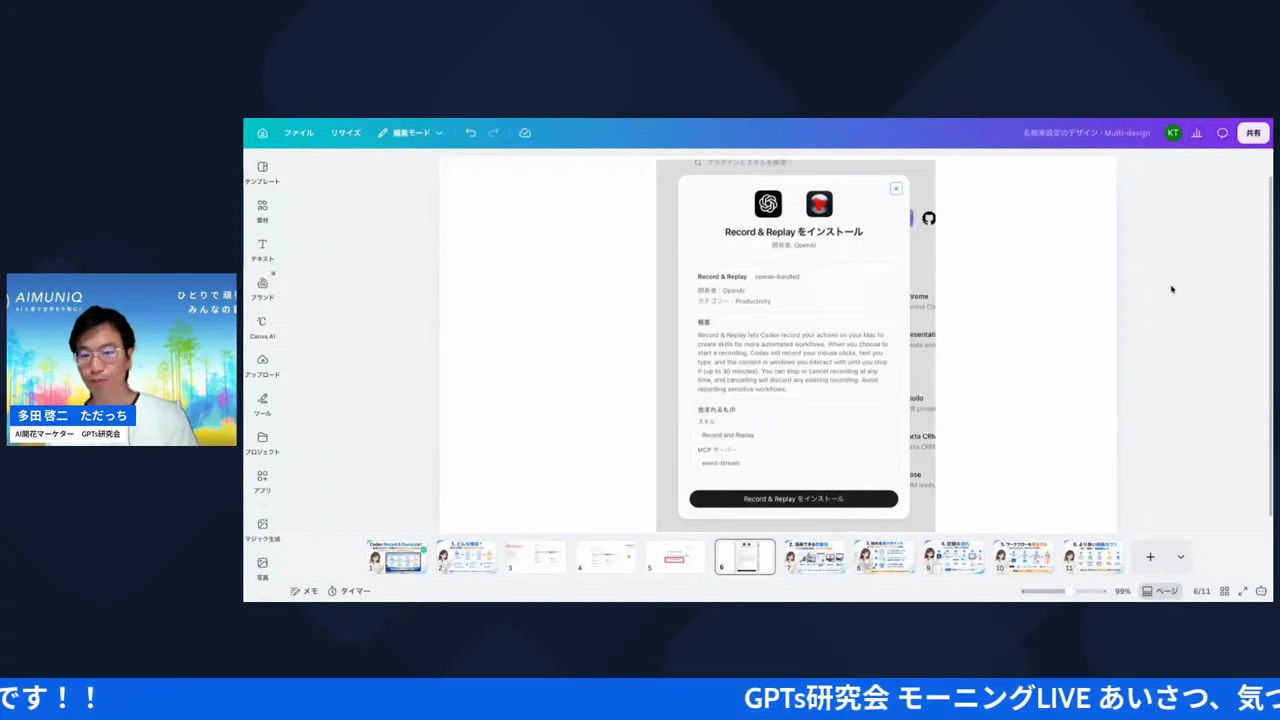
Task: Open the アプリ panel
Action: tap(262, 482)
